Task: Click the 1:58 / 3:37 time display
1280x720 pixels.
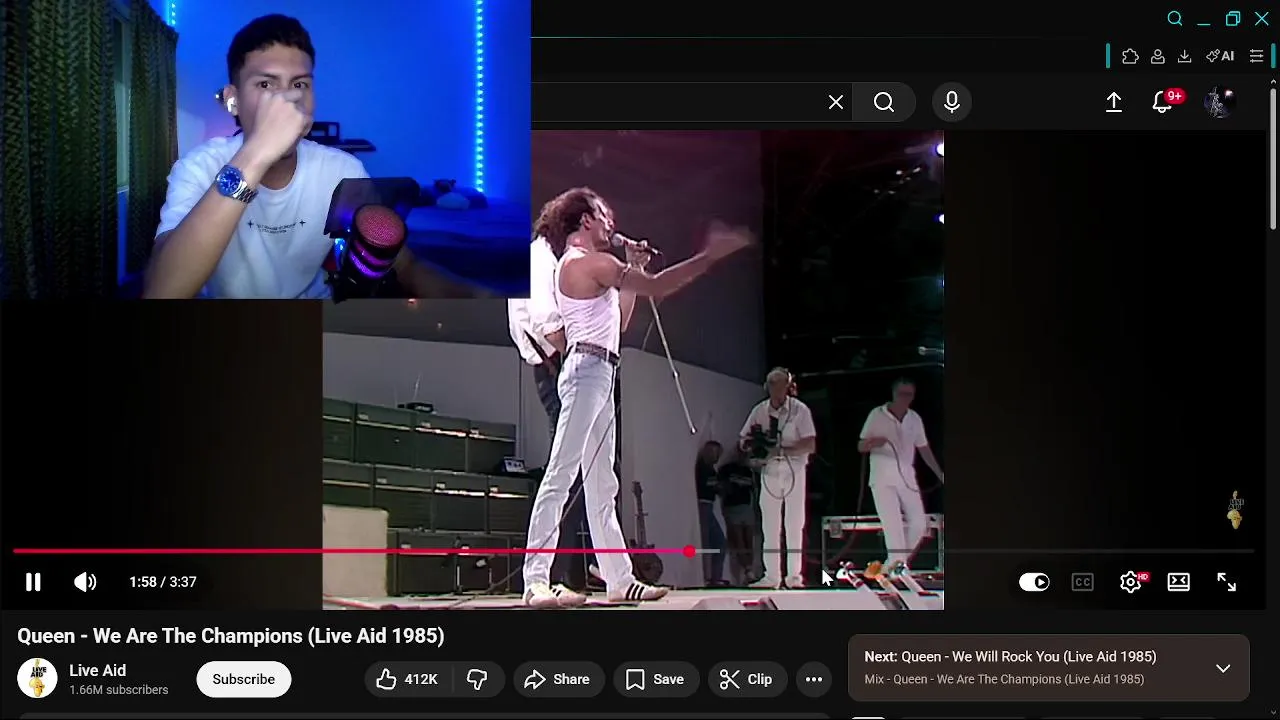Action: (163, 582)
